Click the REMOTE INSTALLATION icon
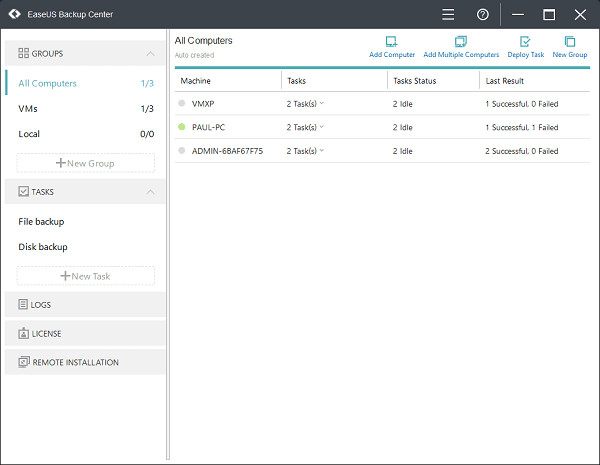This screenshot has width=600, height=465. click(x=24, y=362)
